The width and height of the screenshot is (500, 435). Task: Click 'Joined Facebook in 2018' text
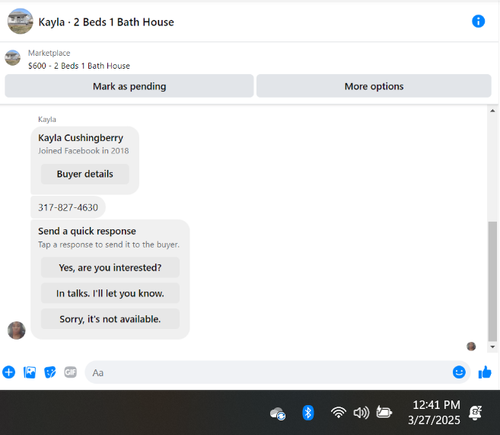point(83,151)
